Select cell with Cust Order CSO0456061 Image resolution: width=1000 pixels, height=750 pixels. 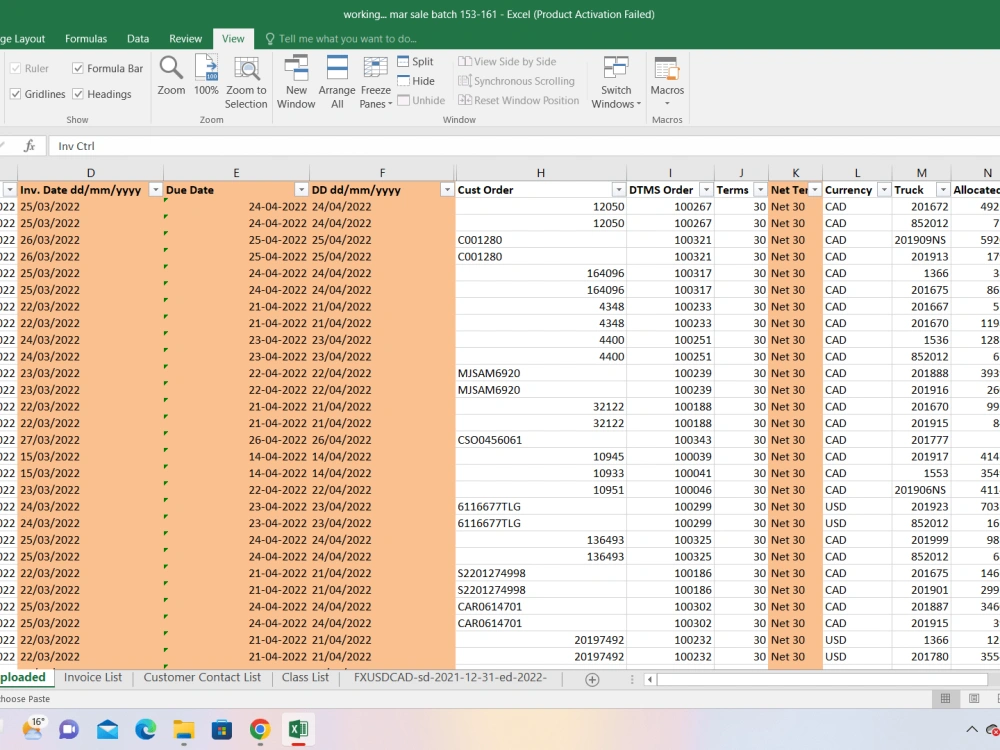tap(541, 440)
